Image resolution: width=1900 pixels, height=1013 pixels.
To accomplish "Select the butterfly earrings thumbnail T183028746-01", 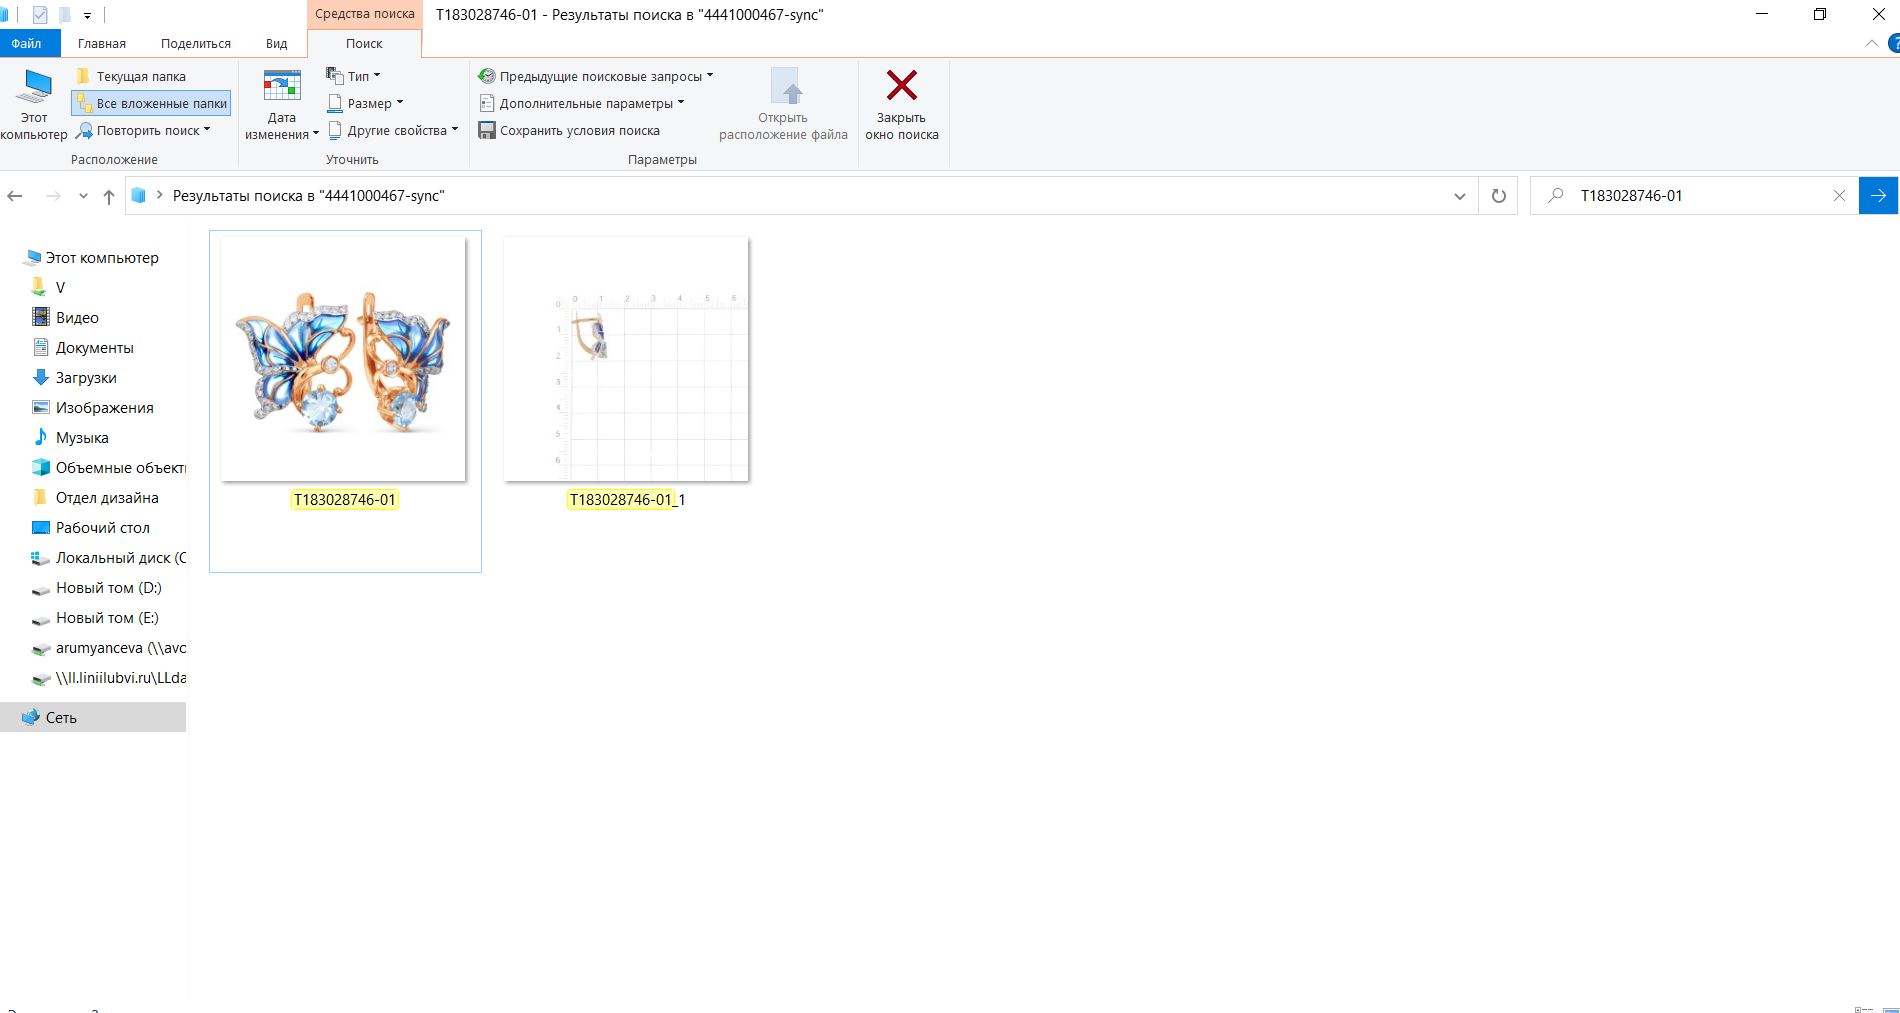I will (x=343, y=360).
